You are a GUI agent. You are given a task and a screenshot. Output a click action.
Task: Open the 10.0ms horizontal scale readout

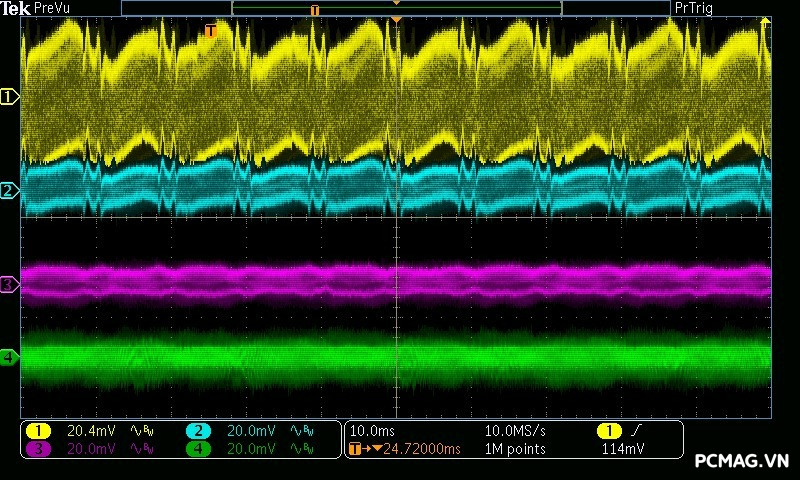pyautogui.click(x=371, y=431)
